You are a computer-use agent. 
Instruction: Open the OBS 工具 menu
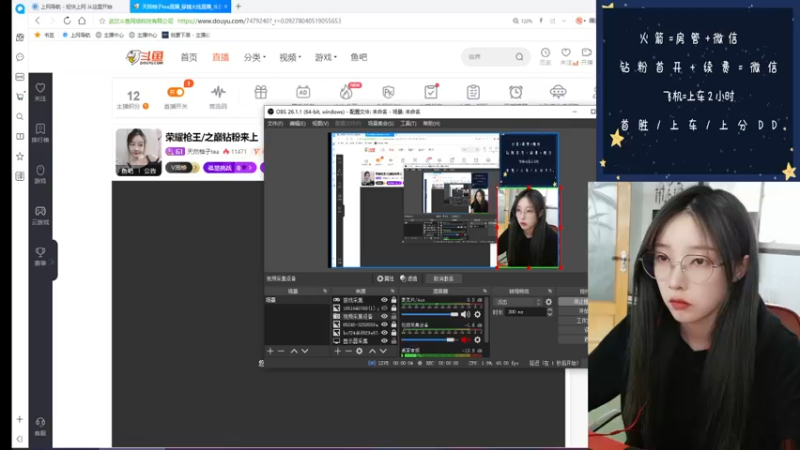point(408,123)
